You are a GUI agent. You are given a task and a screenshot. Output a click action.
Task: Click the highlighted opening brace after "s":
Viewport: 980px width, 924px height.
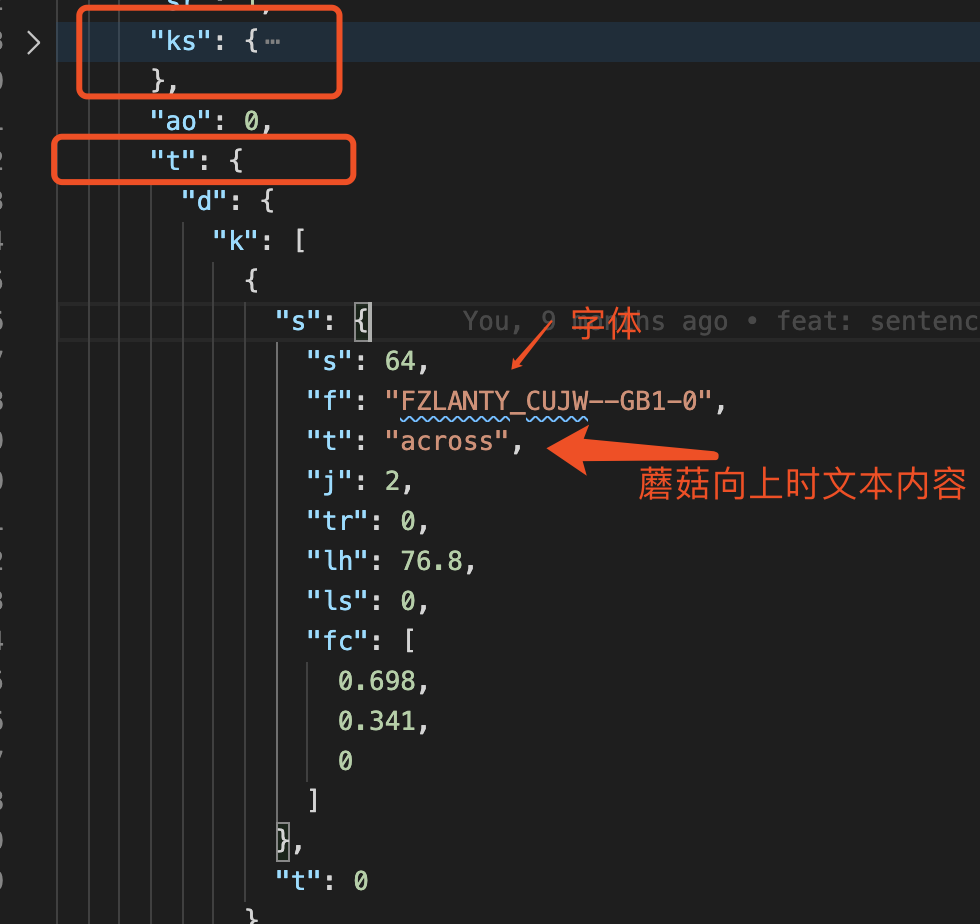point(362,321)
